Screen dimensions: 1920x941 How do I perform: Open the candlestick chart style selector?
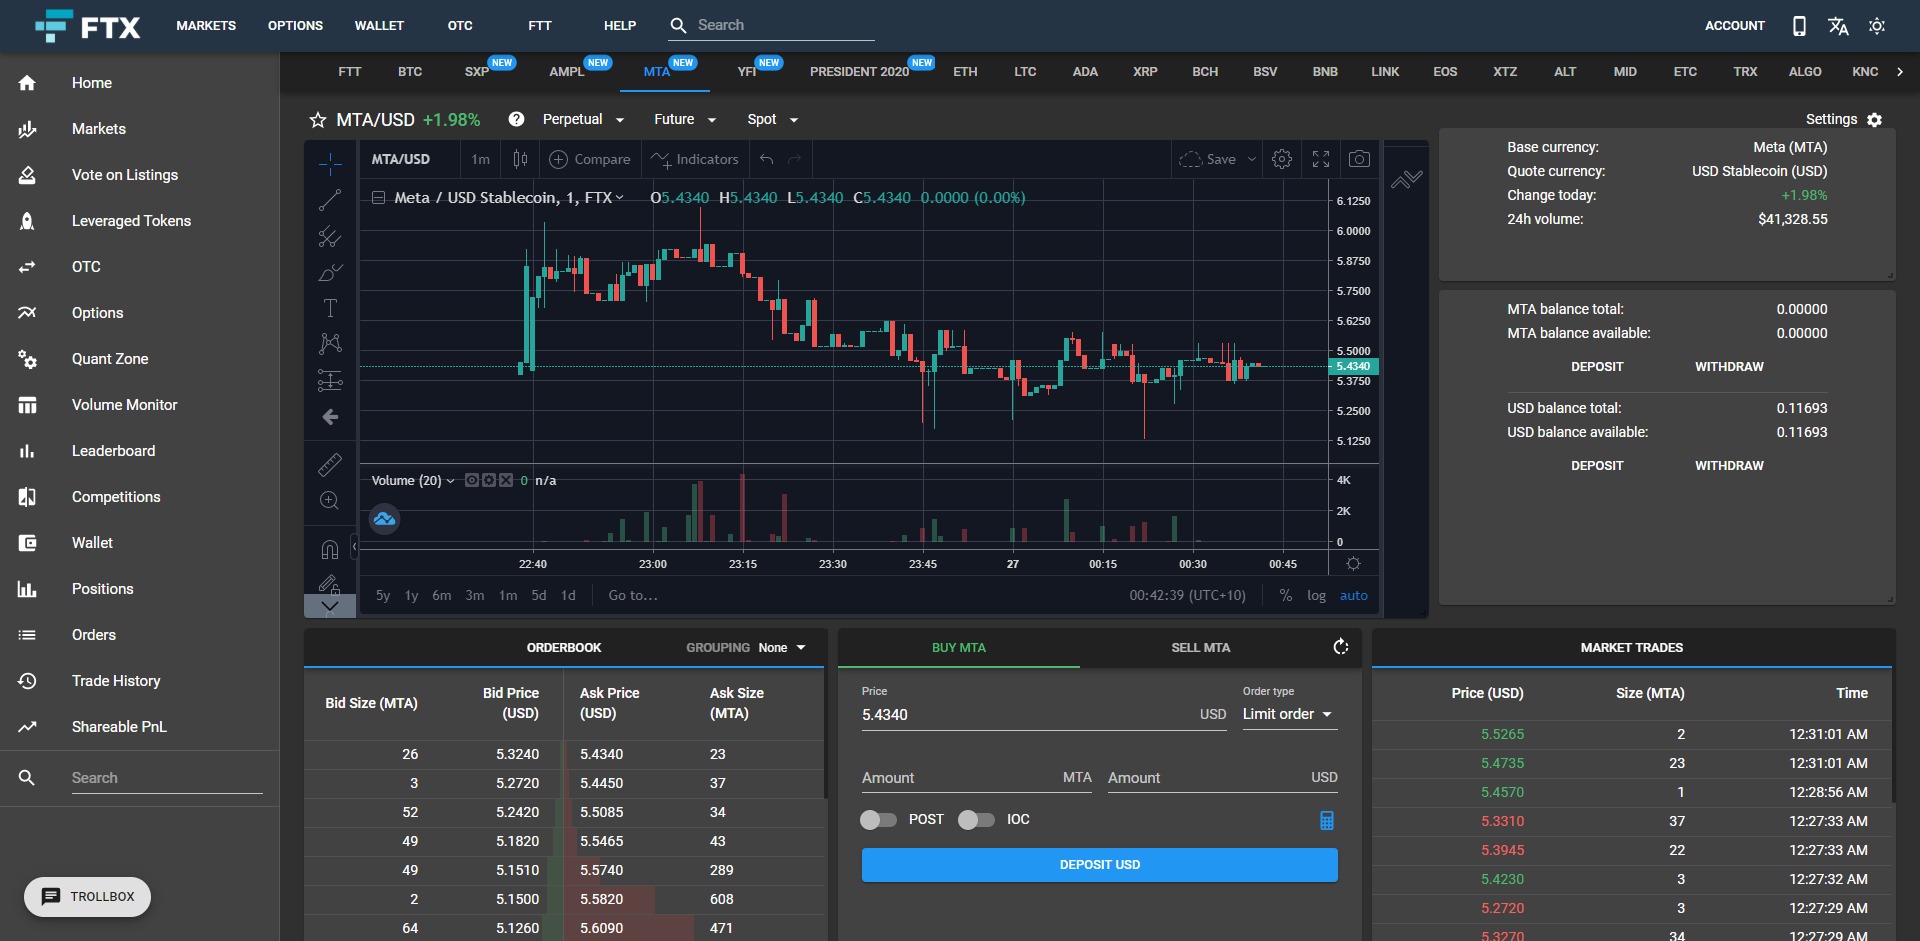click(x=520, y=159)
